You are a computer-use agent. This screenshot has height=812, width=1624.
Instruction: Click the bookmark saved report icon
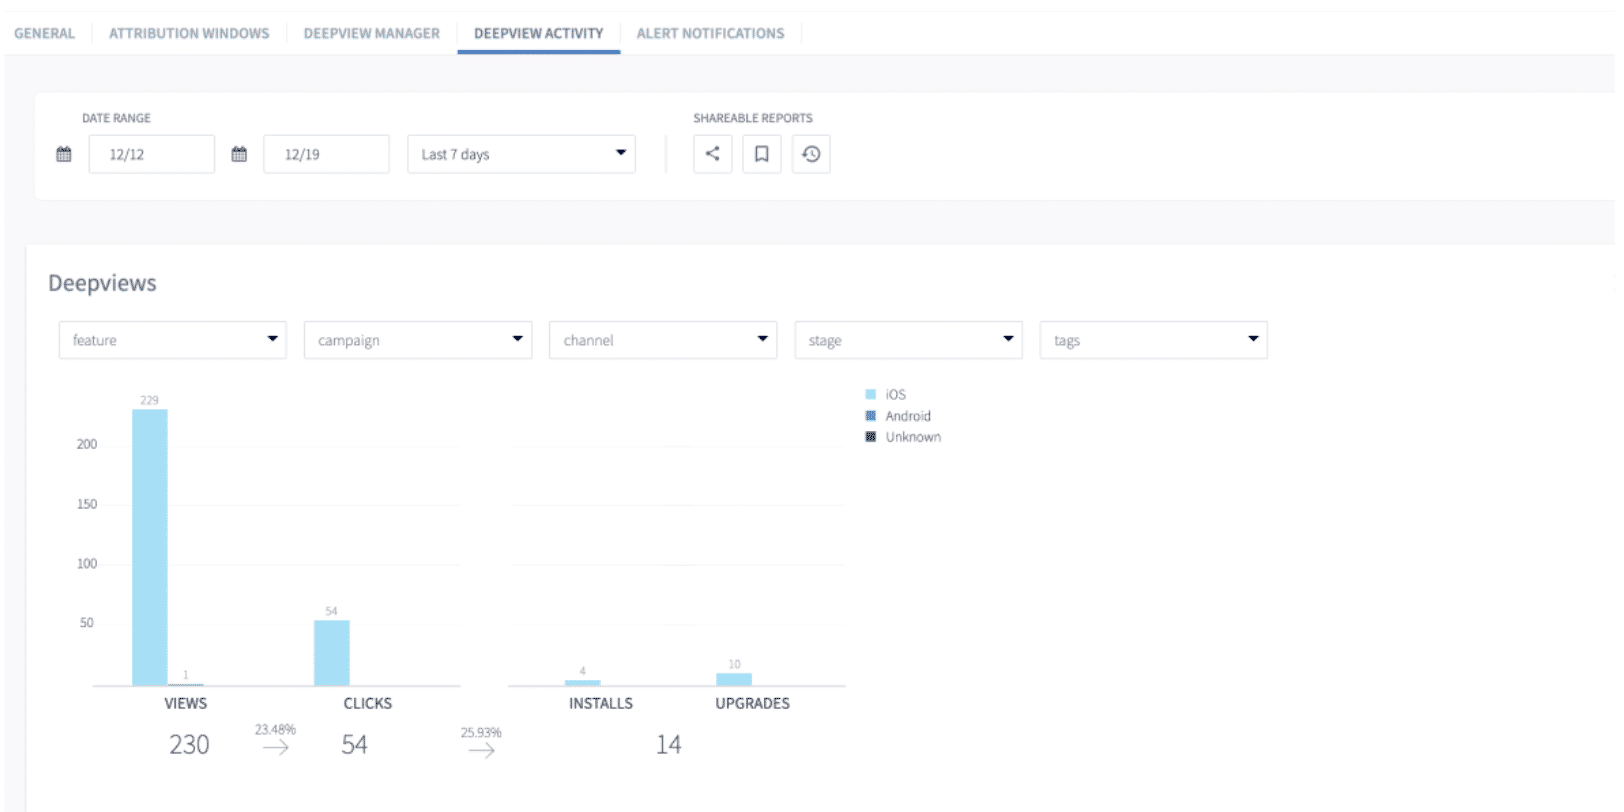click(761, 154)
